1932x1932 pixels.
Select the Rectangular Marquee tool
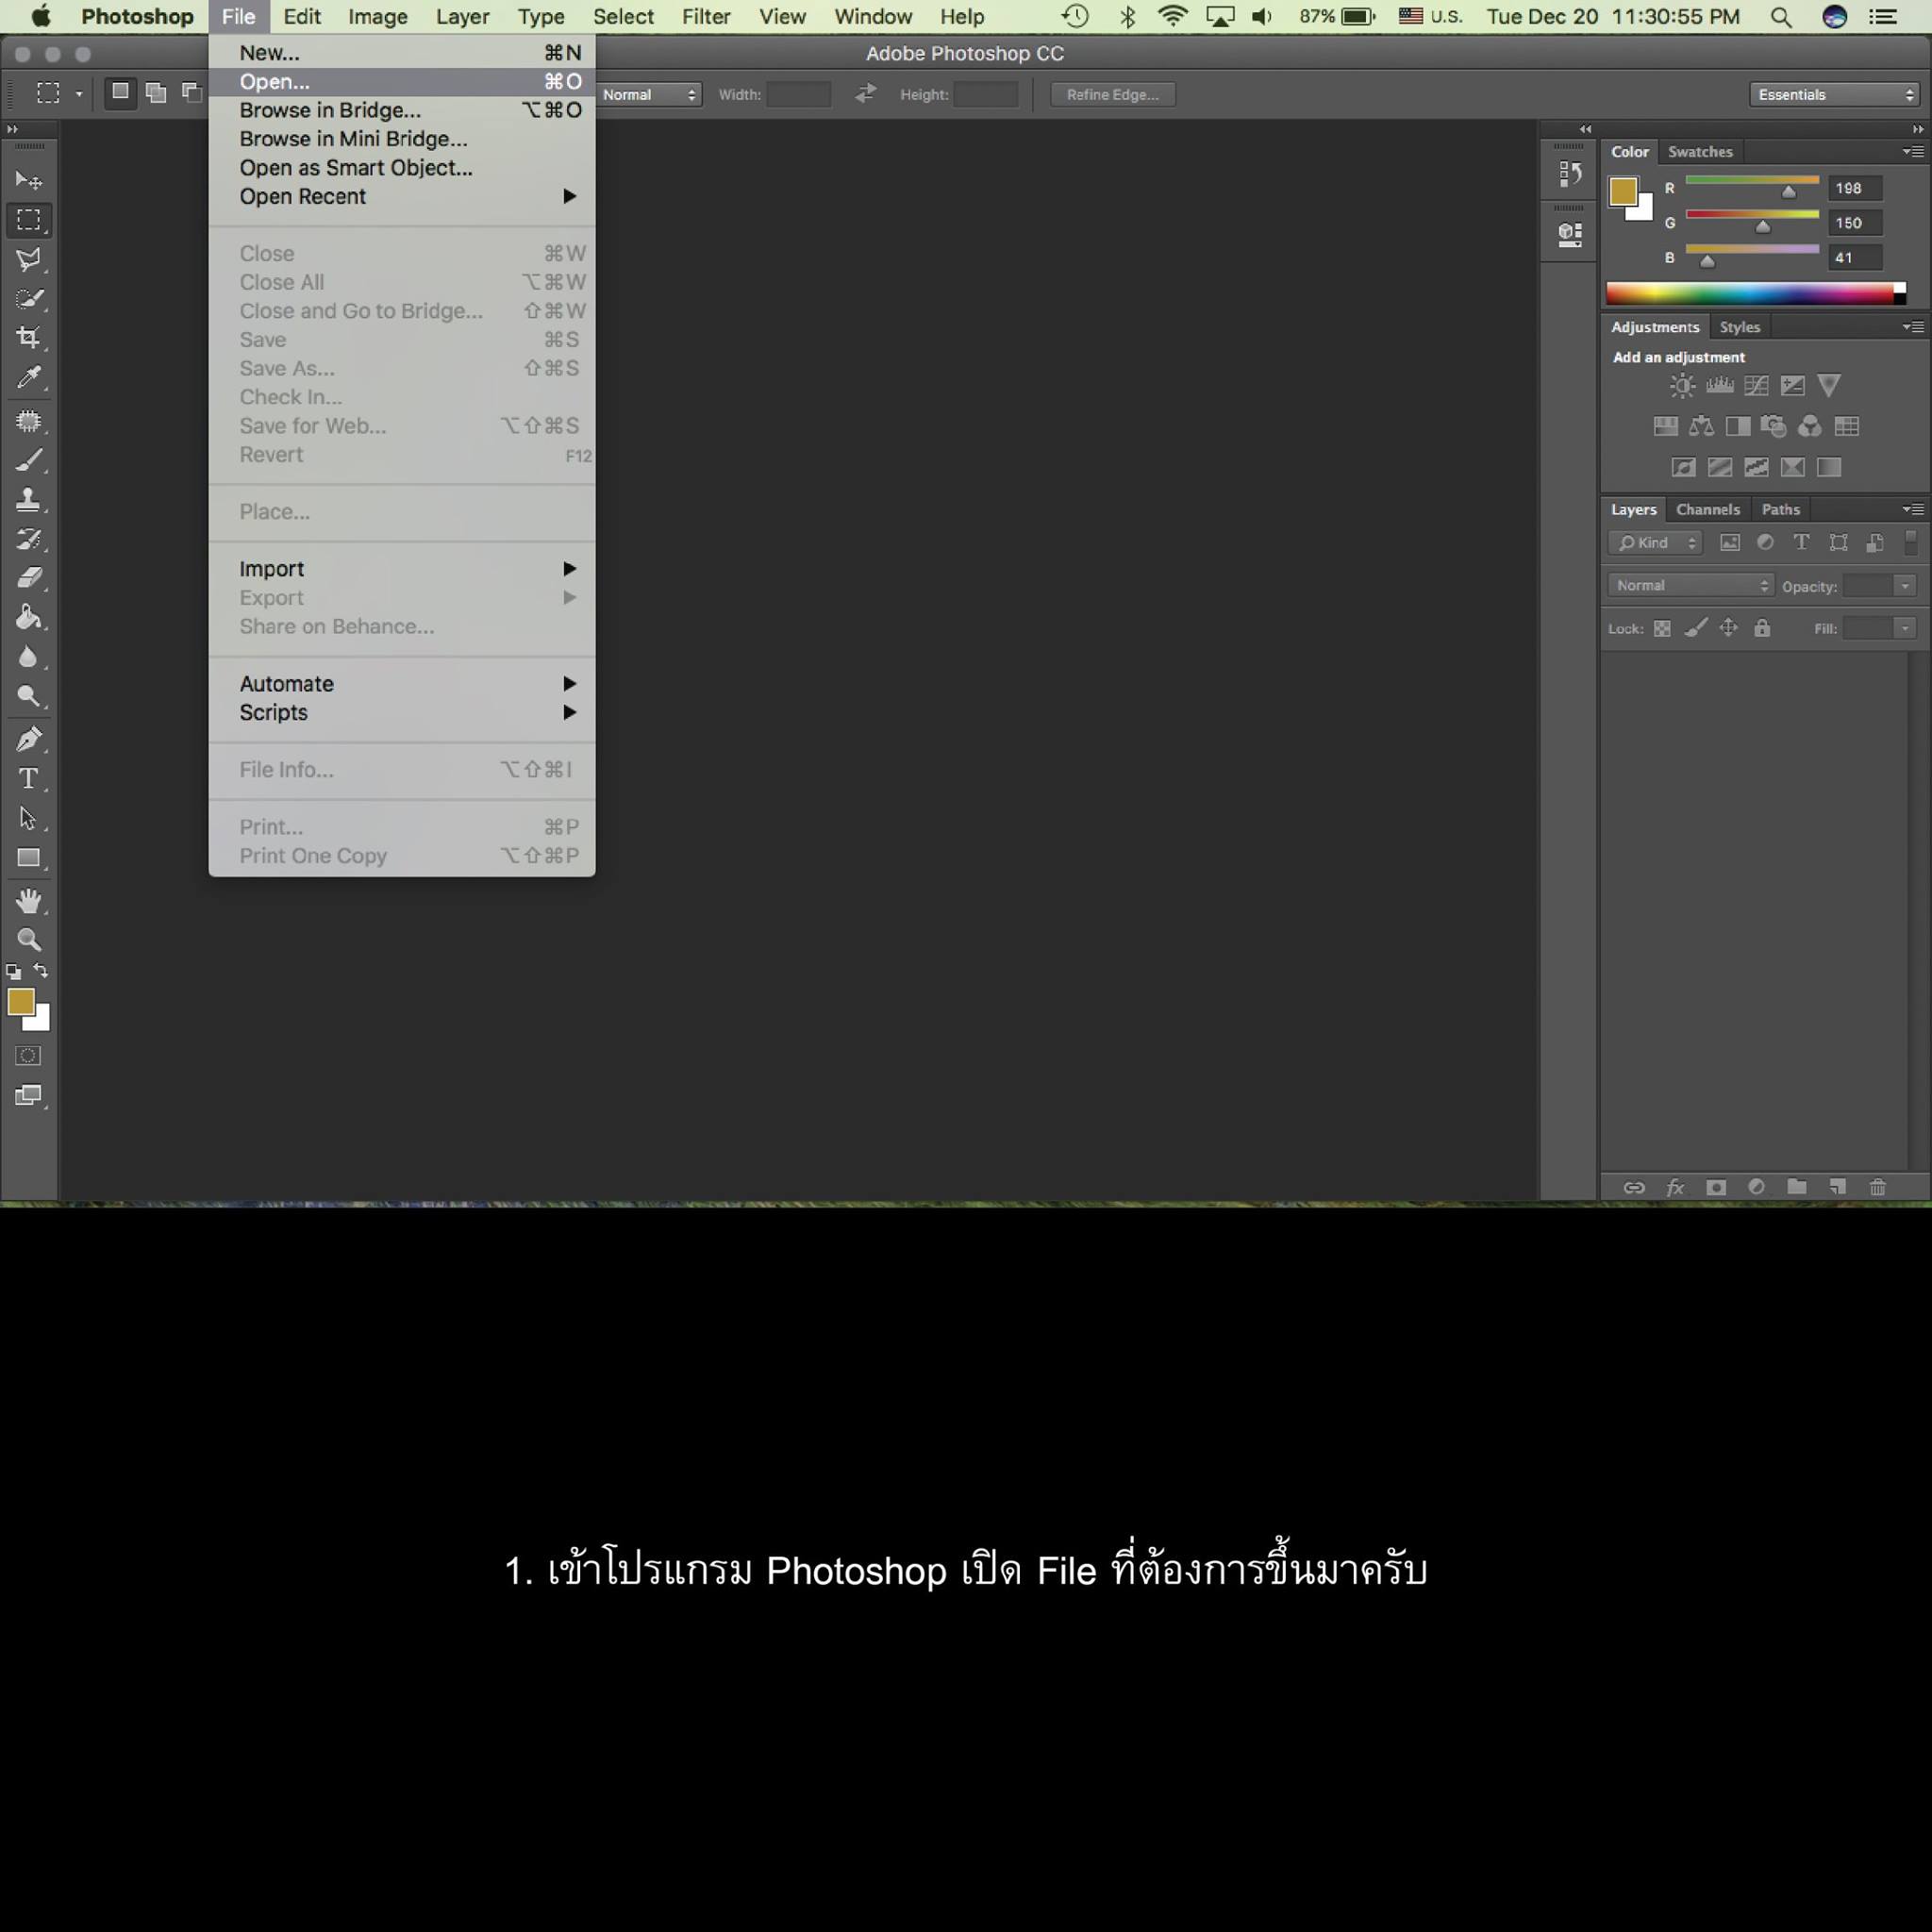(x=29, y=219)
